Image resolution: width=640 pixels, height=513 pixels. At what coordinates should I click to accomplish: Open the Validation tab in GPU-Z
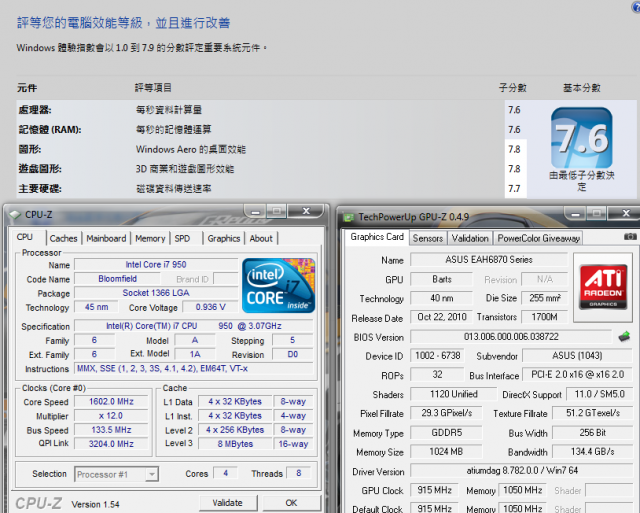coord(470,238)
